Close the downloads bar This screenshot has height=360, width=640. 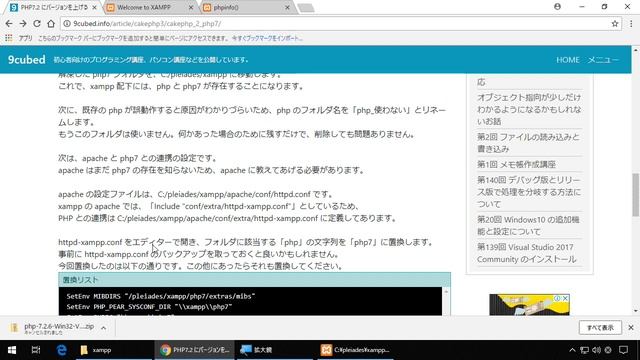pyautogui.click(x=631, y=328)
